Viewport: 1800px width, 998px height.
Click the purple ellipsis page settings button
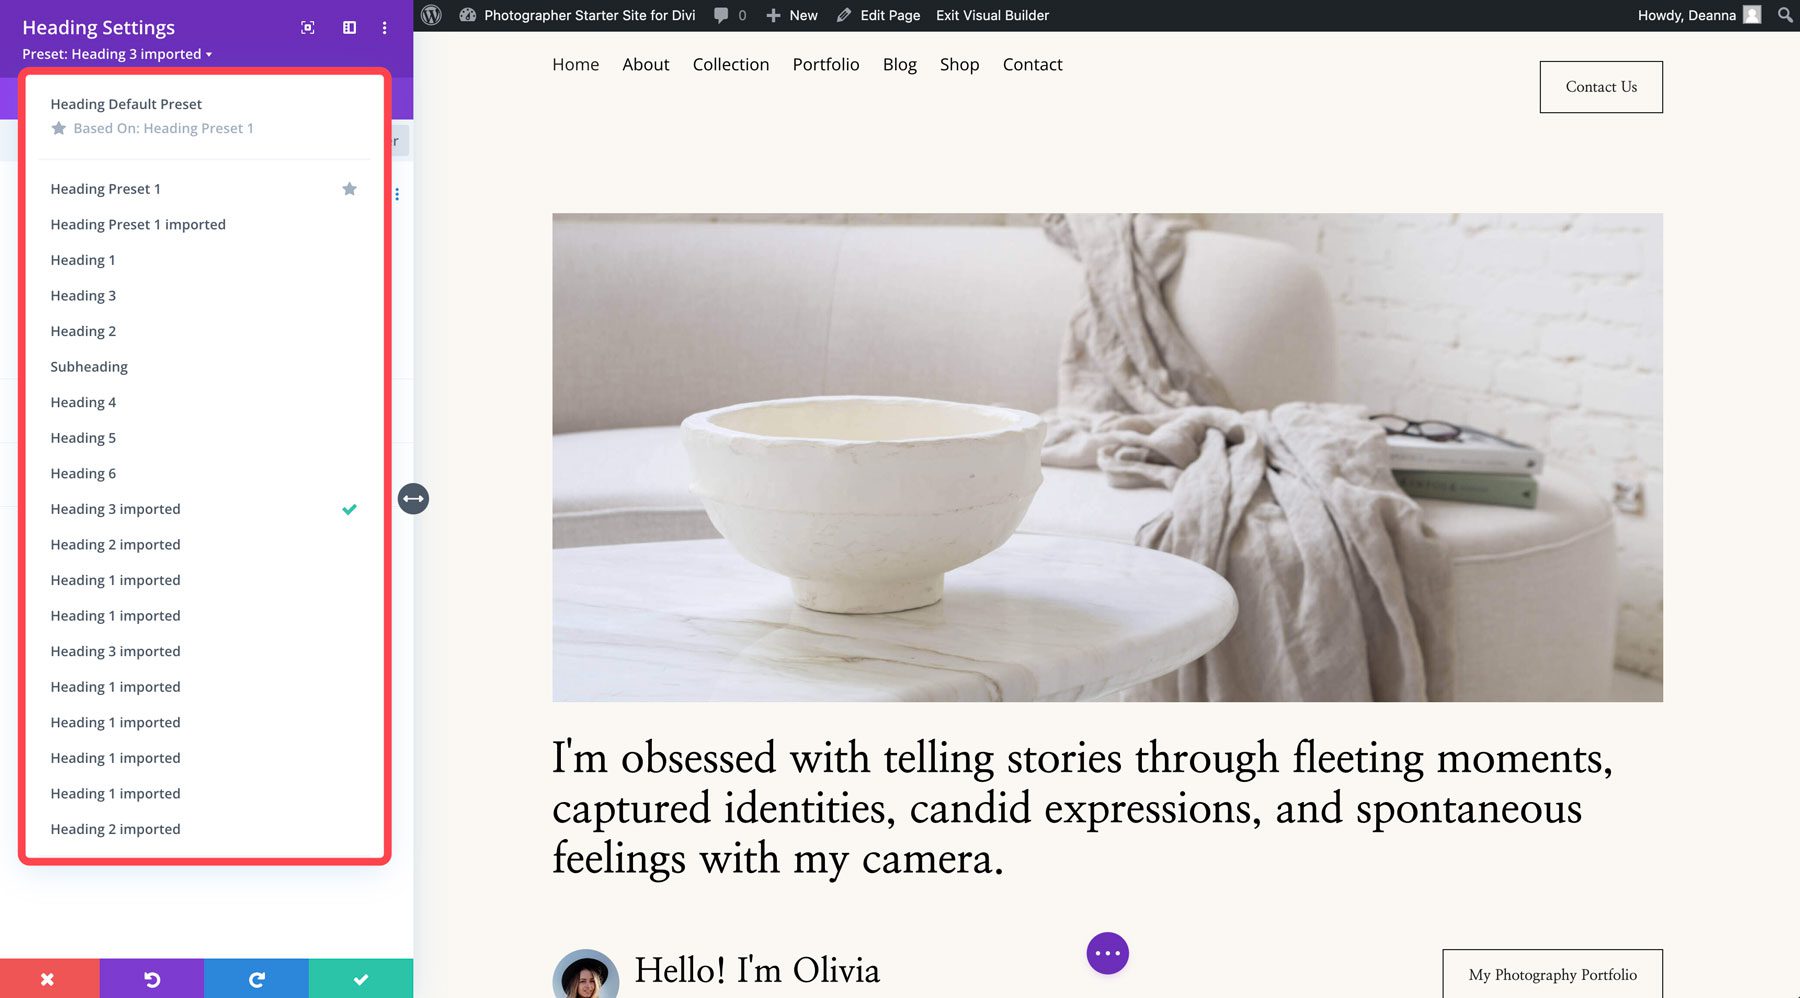[1107, 952]
